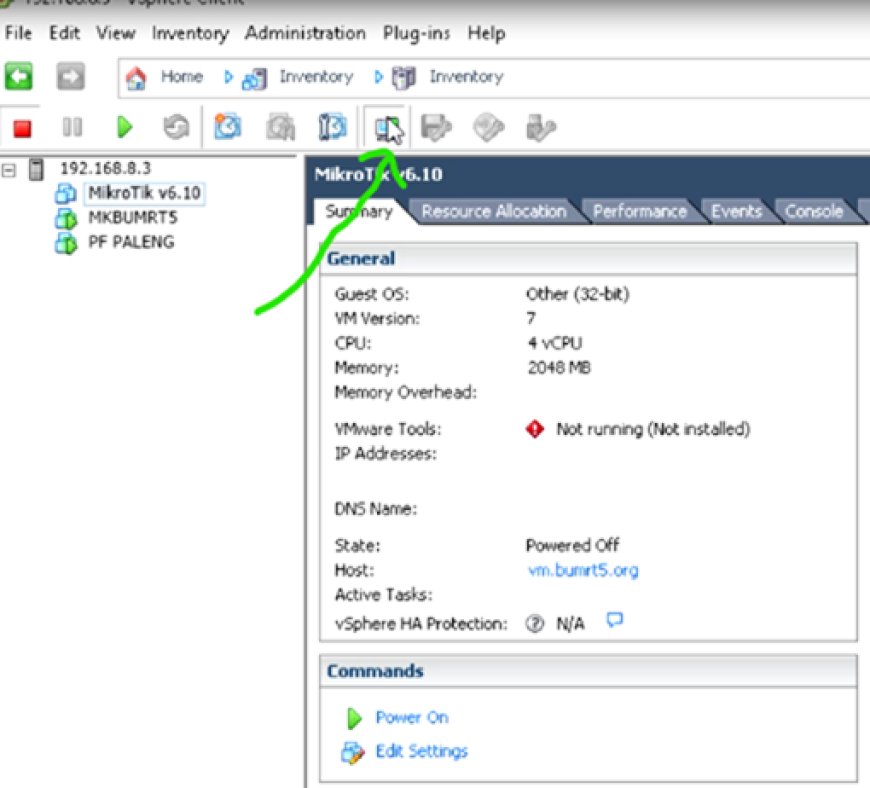Click the USB device connect toolbar icon
The width and height of the screenshot is (870, 788).
coord(540,128)
